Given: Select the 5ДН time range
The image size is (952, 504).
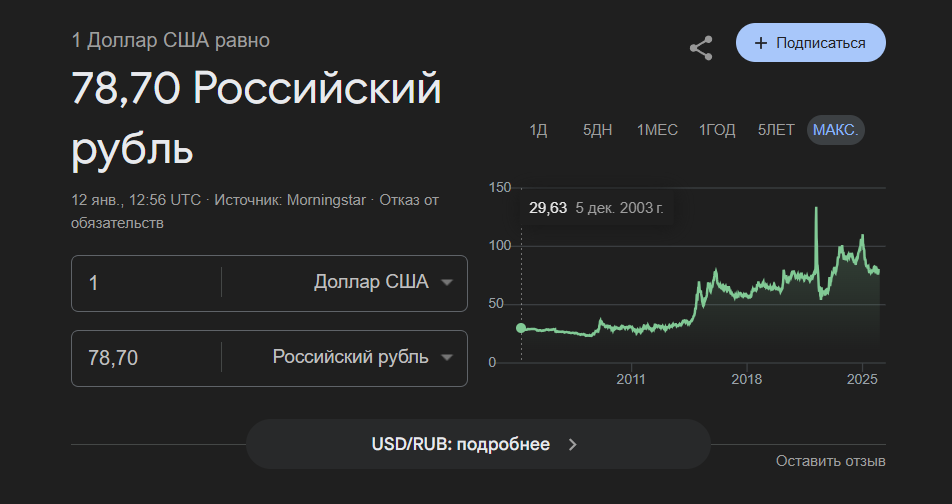Looking at the screenshot, I should point(597,130).
